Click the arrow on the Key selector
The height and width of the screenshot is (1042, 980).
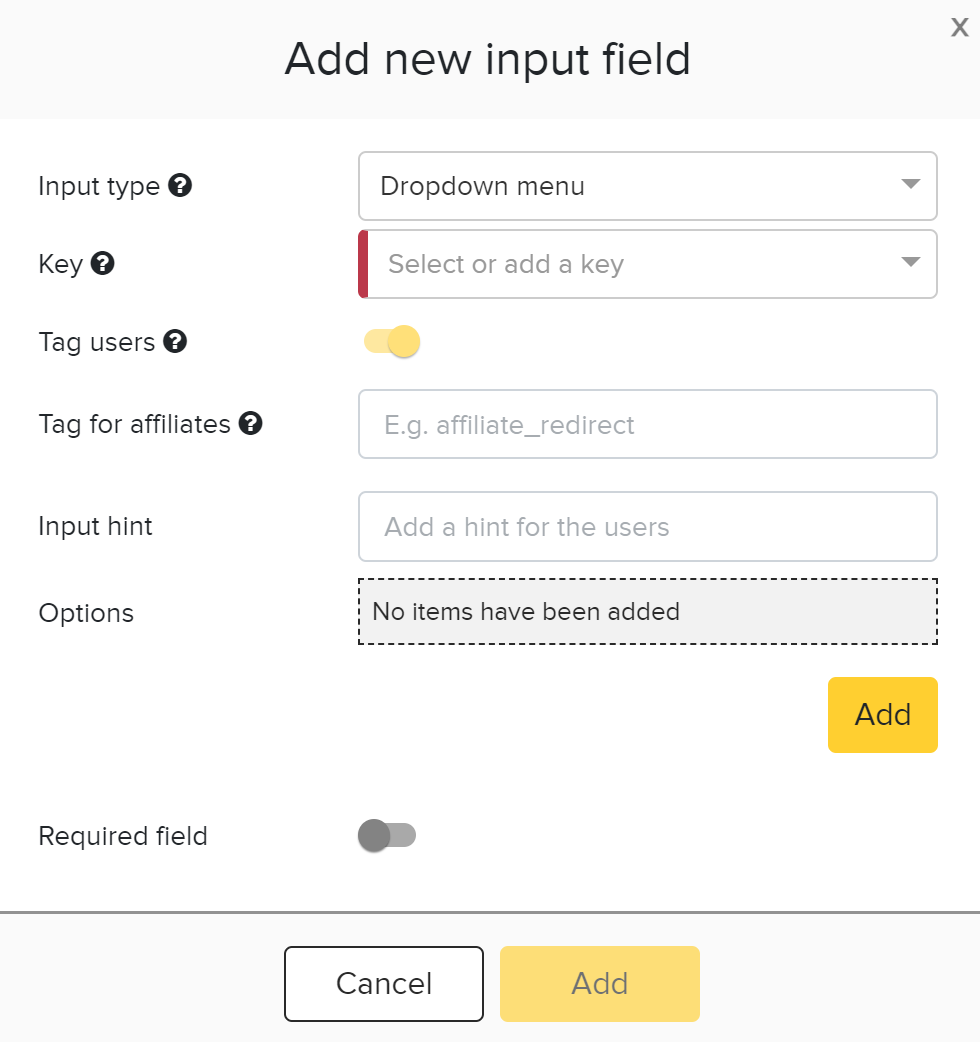pos(910,262)
